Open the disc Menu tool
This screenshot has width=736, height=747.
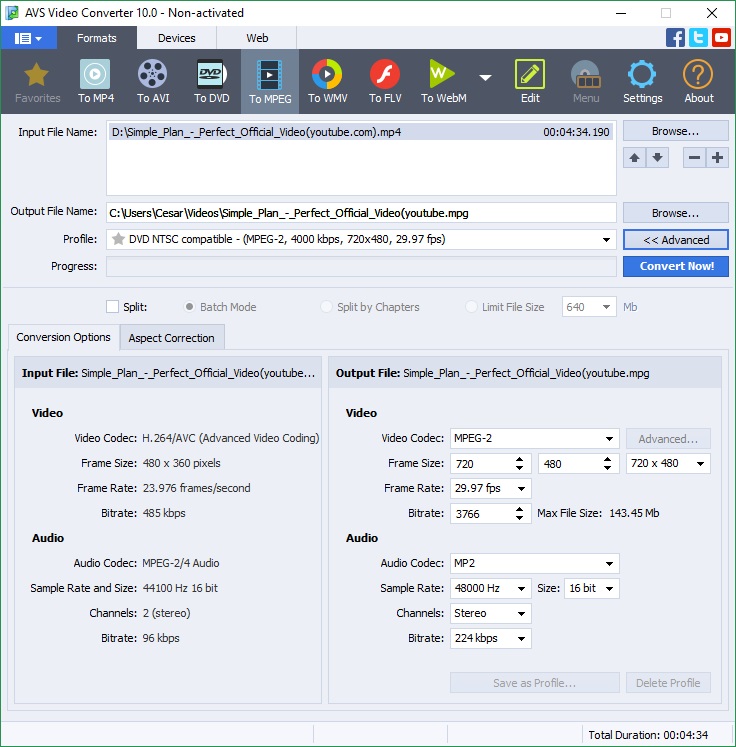[585, 82]
